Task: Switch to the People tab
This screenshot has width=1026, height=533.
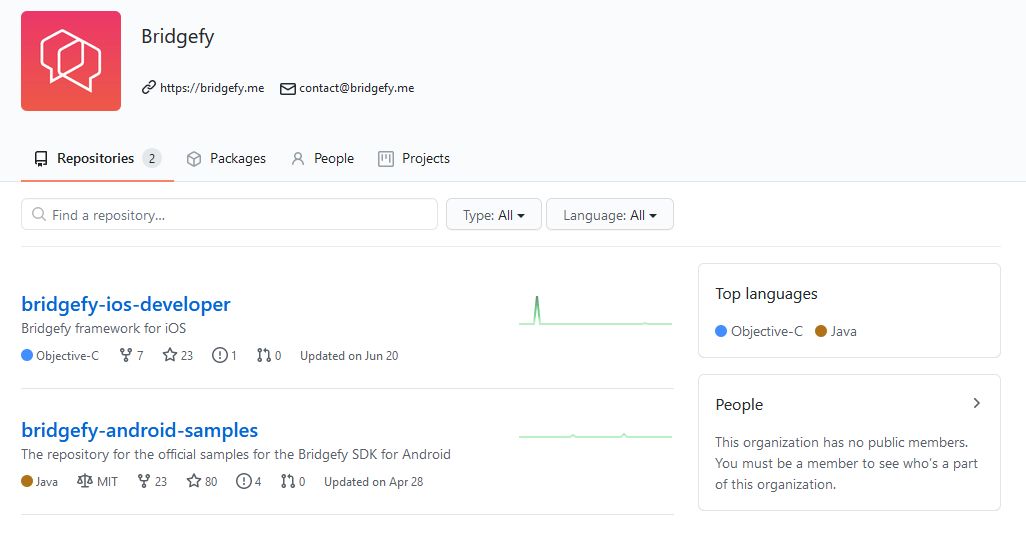Action: pos(322,158)
